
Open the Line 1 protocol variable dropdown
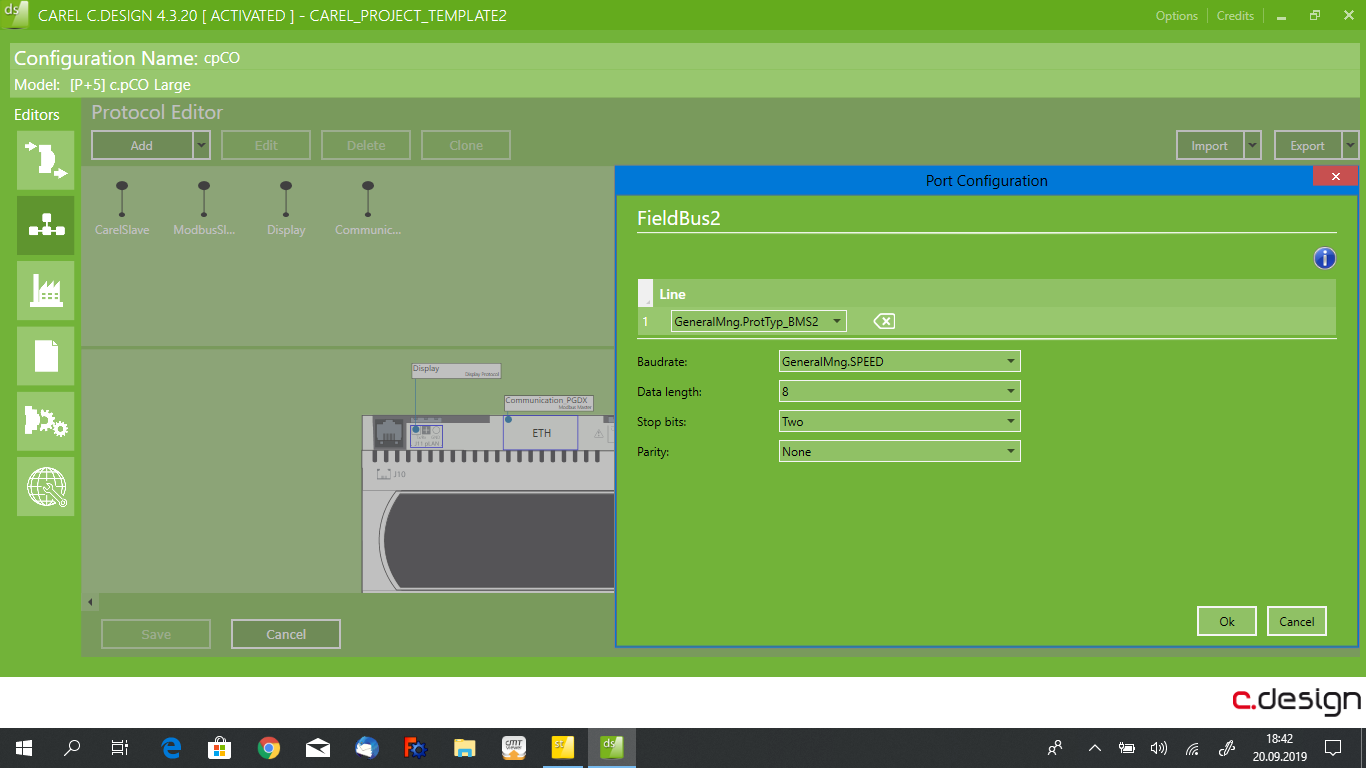pyautogui.click(x=759, y=321)
